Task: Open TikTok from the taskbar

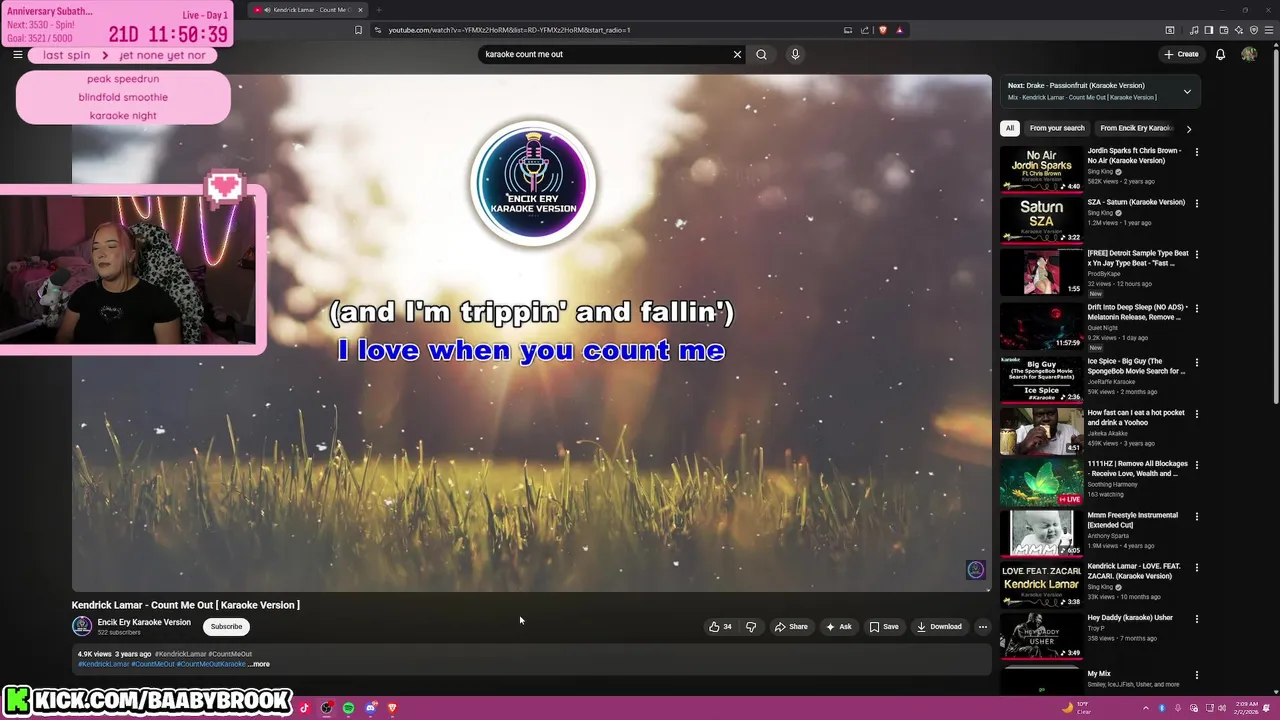Action: click(x=304, y=708)
